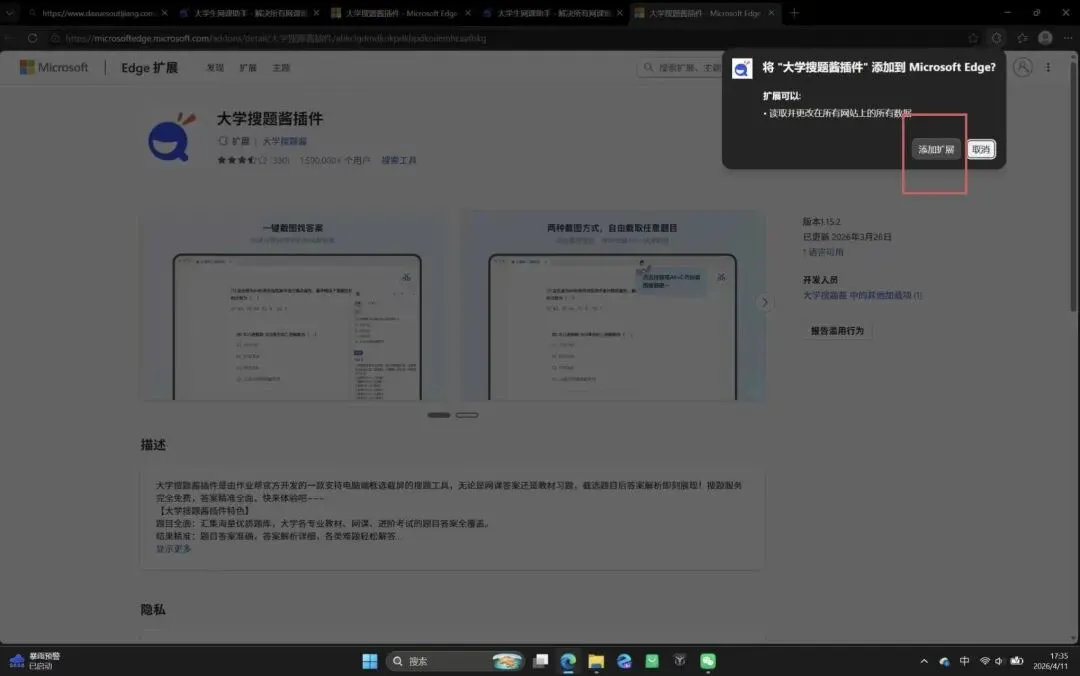1080x676 pixels.
Task: Open the Wi-Fi network tray icon
Action: [985, 661]
